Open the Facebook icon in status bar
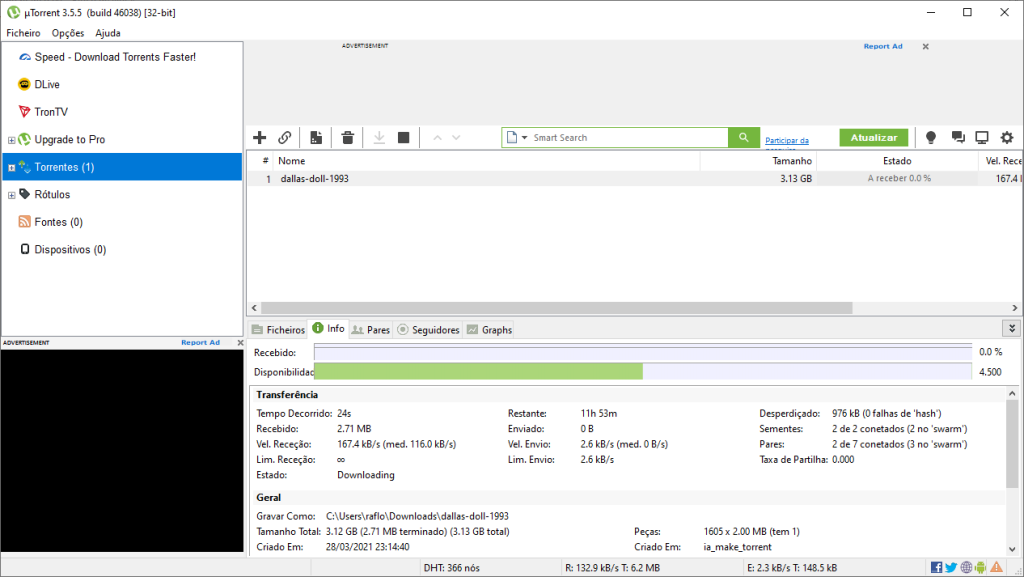 point(936,567)
